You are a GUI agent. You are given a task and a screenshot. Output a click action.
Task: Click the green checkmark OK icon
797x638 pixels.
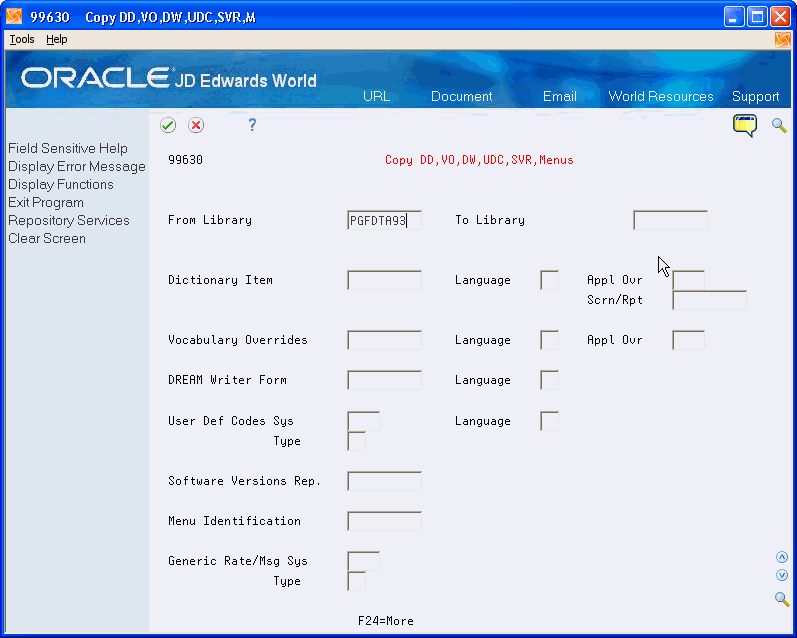(168, 125)
